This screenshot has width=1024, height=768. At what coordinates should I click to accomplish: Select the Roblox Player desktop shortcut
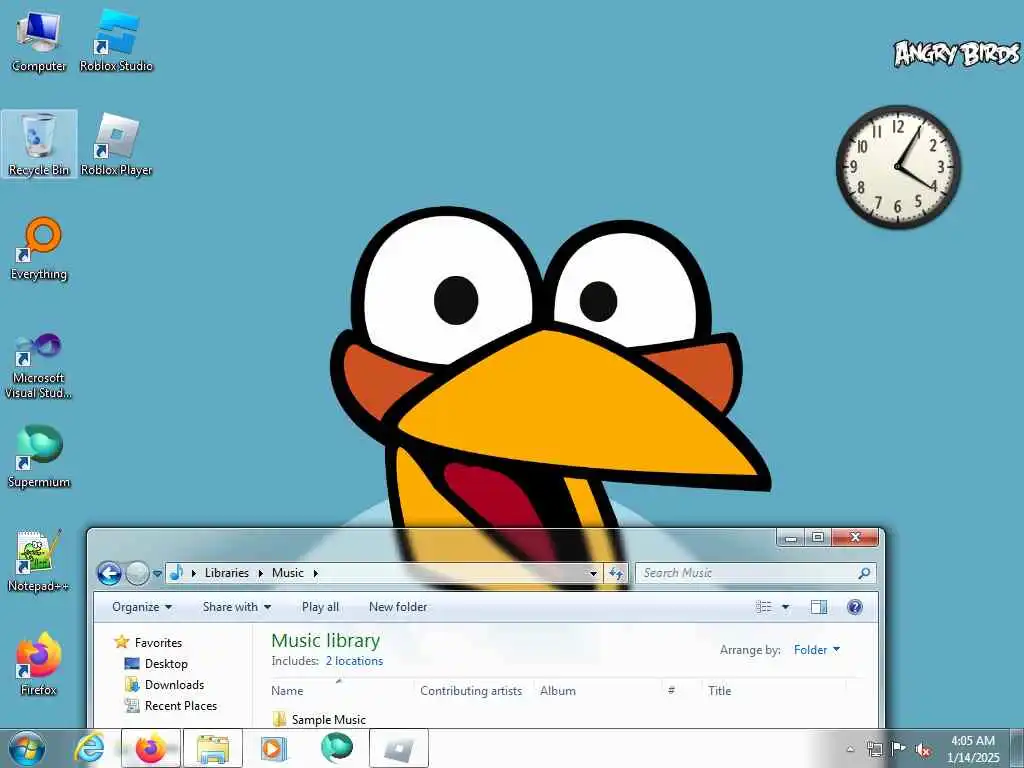tap(116, 144)
